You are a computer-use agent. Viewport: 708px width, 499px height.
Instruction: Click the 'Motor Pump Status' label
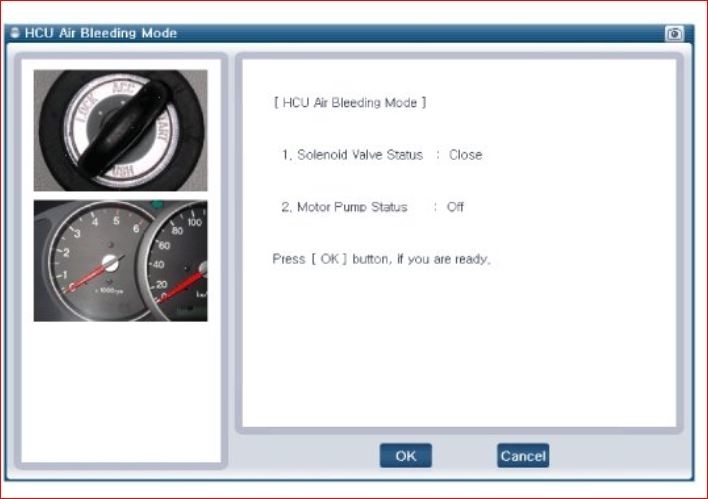point(352,207)
